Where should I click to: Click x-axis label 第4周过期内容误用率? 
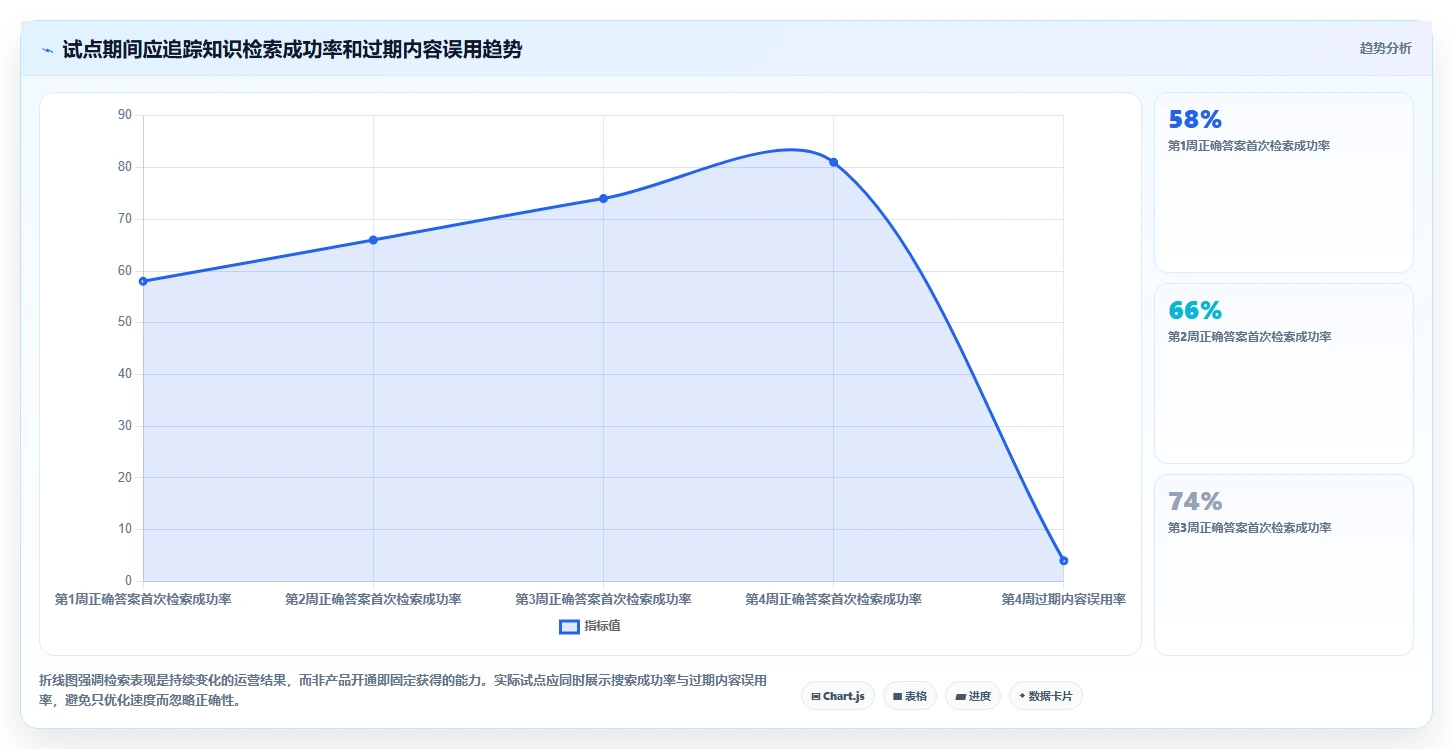tap(1063, 599)
